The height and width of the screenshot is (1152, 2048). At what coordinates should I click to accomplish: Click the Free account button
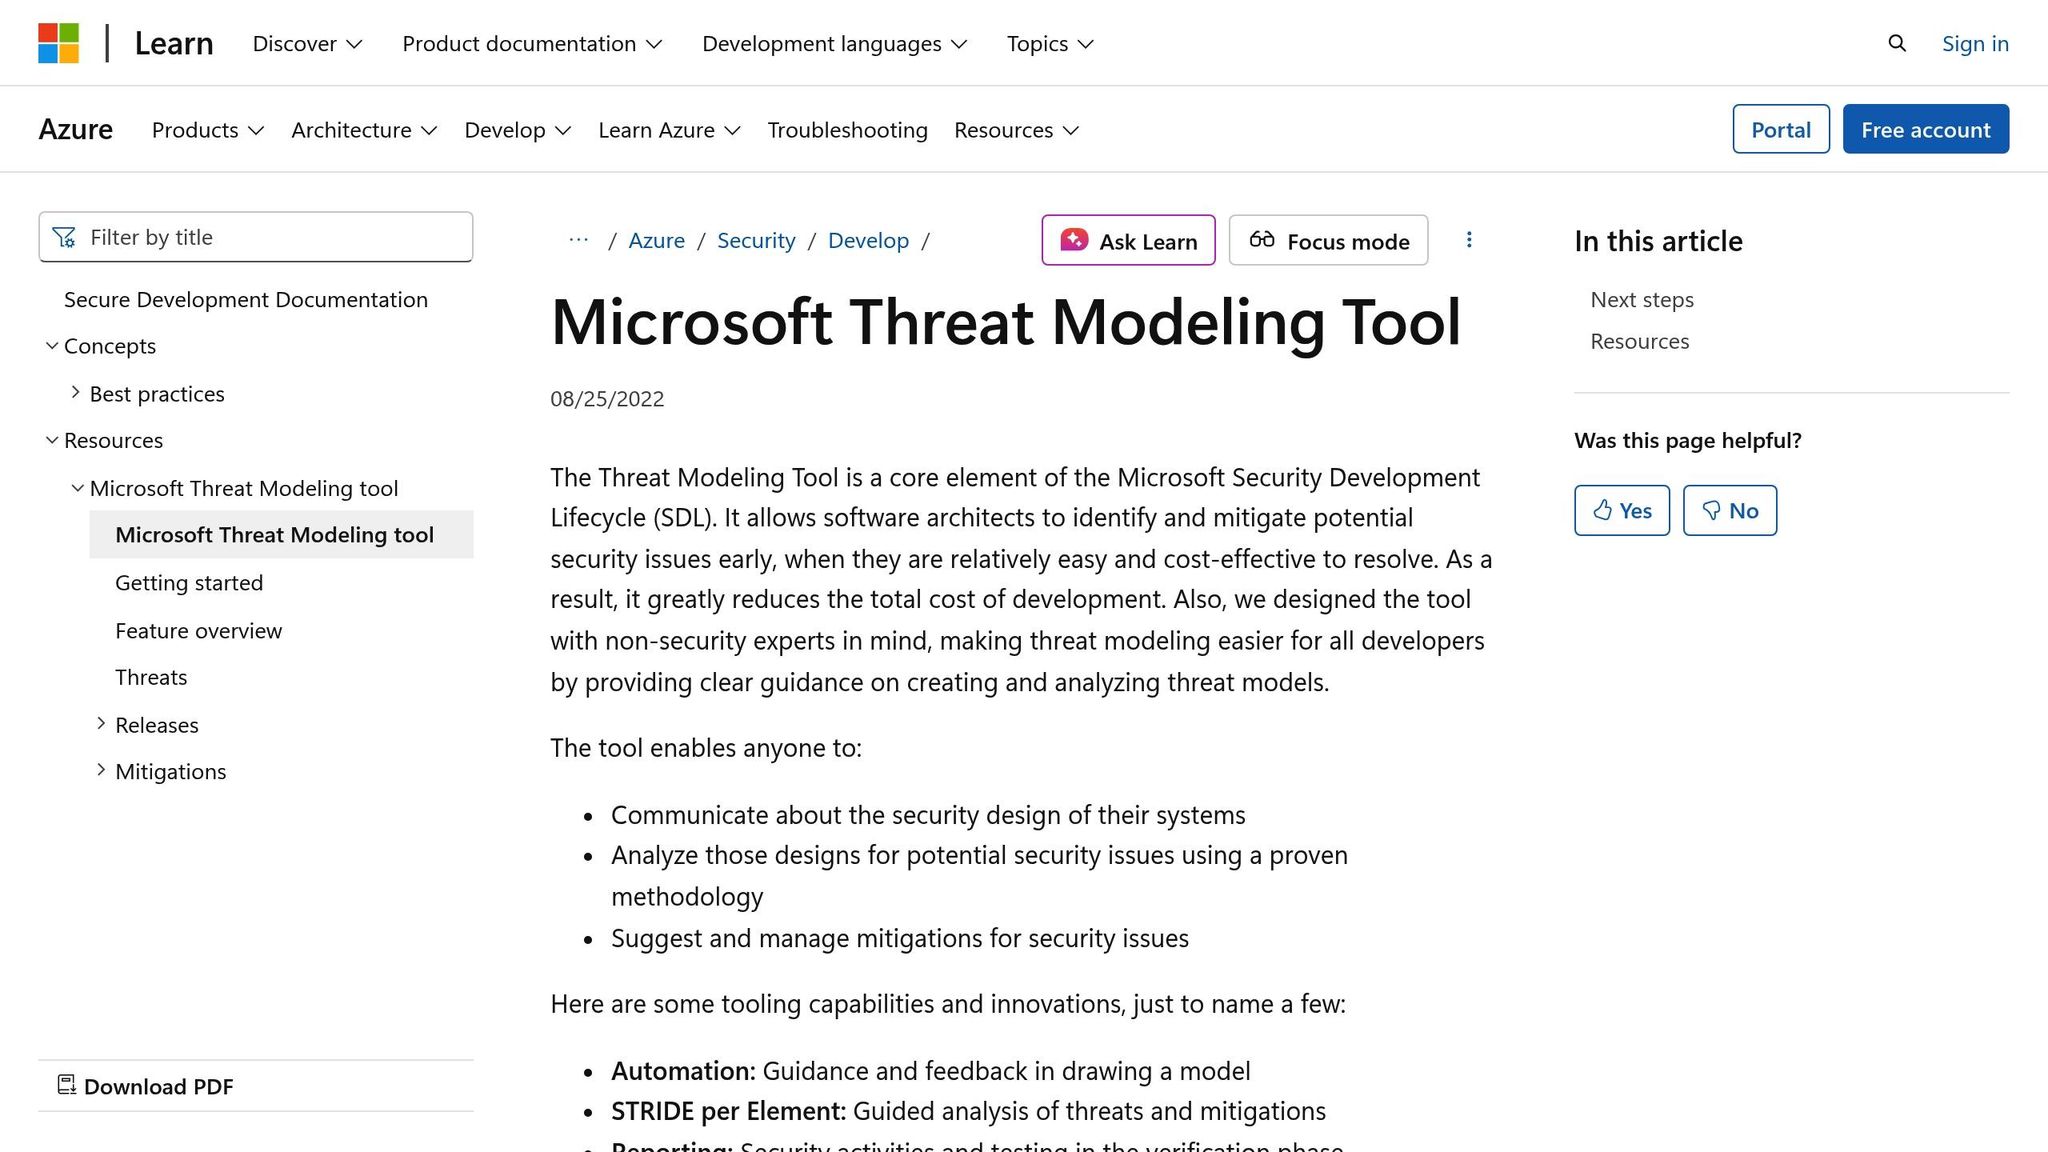tap(1926, 129)
